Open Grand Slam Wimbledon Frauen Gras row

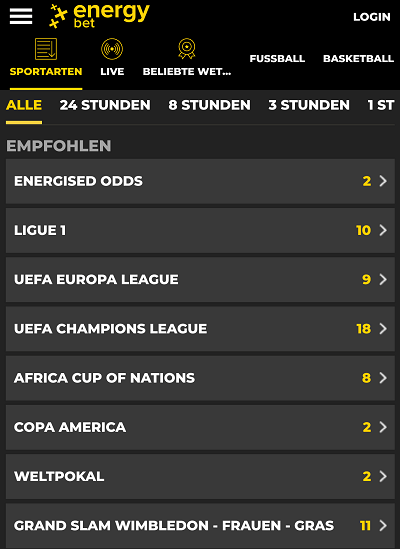[x=200, y=526]
